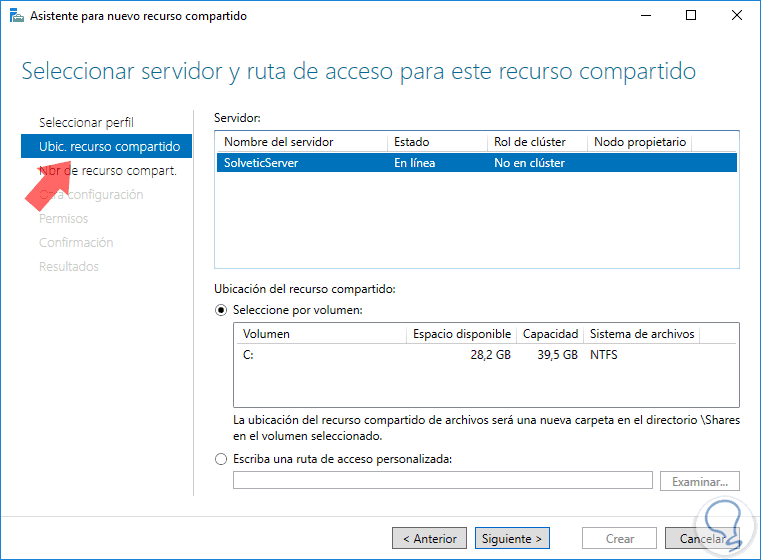The image size is (761, 560).
Task: Click the '< Anterior' button
Action: 430,538
